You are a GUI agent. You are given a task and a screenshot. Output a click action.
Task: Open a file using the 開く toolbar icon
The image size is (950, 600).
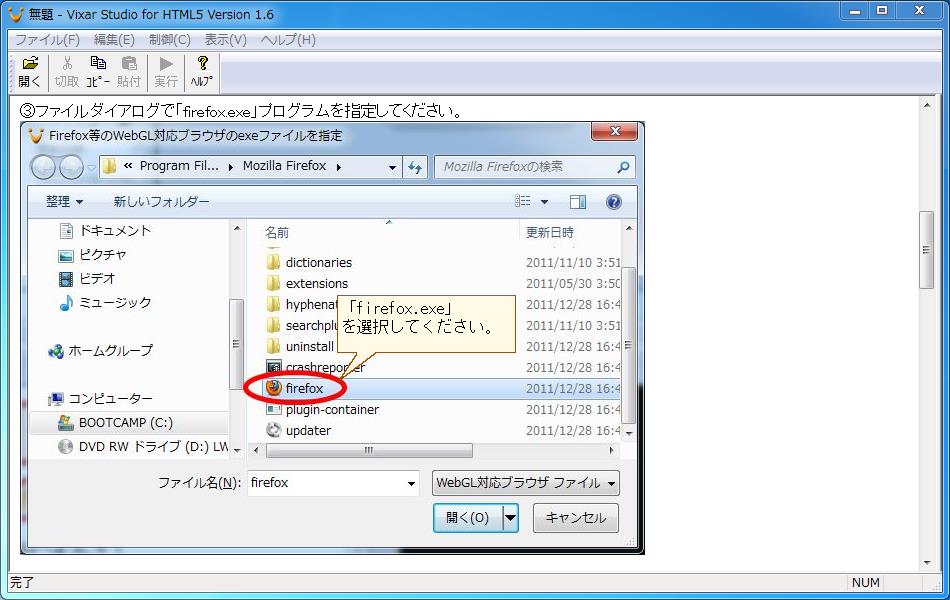click(x=29, y=70)
